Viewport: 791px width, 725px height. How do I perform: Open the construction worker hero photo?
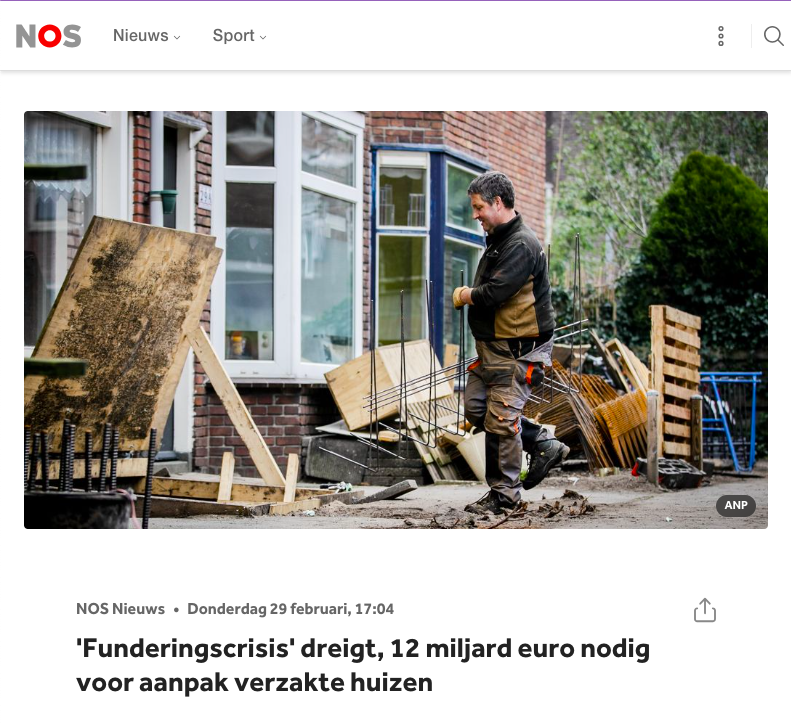click(x=396, y=320)
